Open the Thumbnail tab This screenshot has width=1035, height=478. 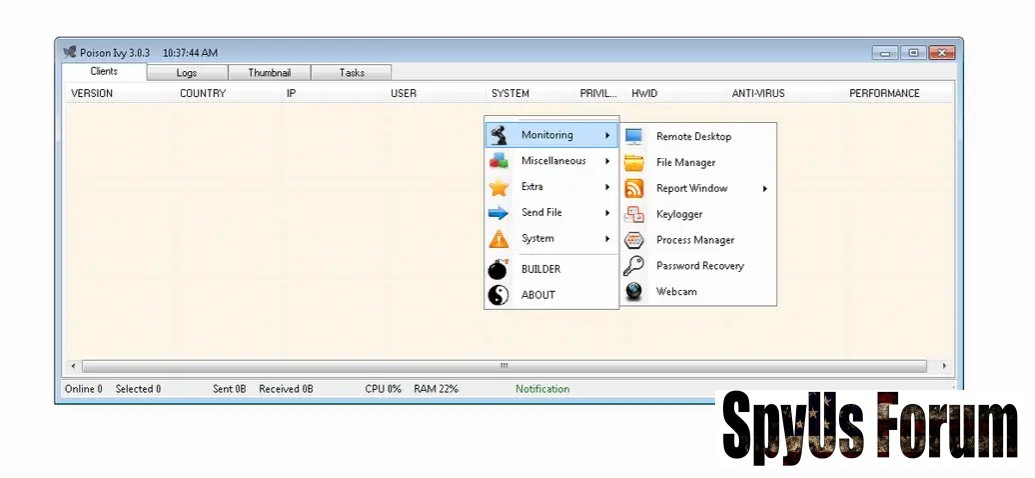pyautogui.click(x=269, y=73)
